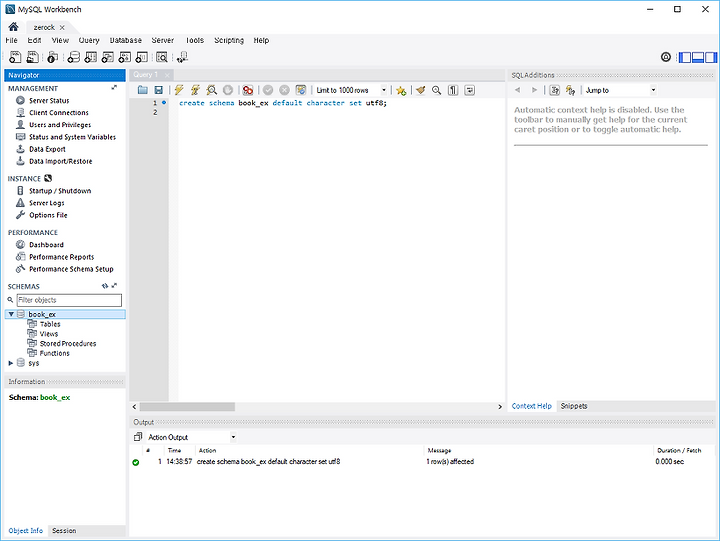The width and height of the screenshot is (720, 541).
Task: Toggle automatic context help icon
Action: pos(570,90)
